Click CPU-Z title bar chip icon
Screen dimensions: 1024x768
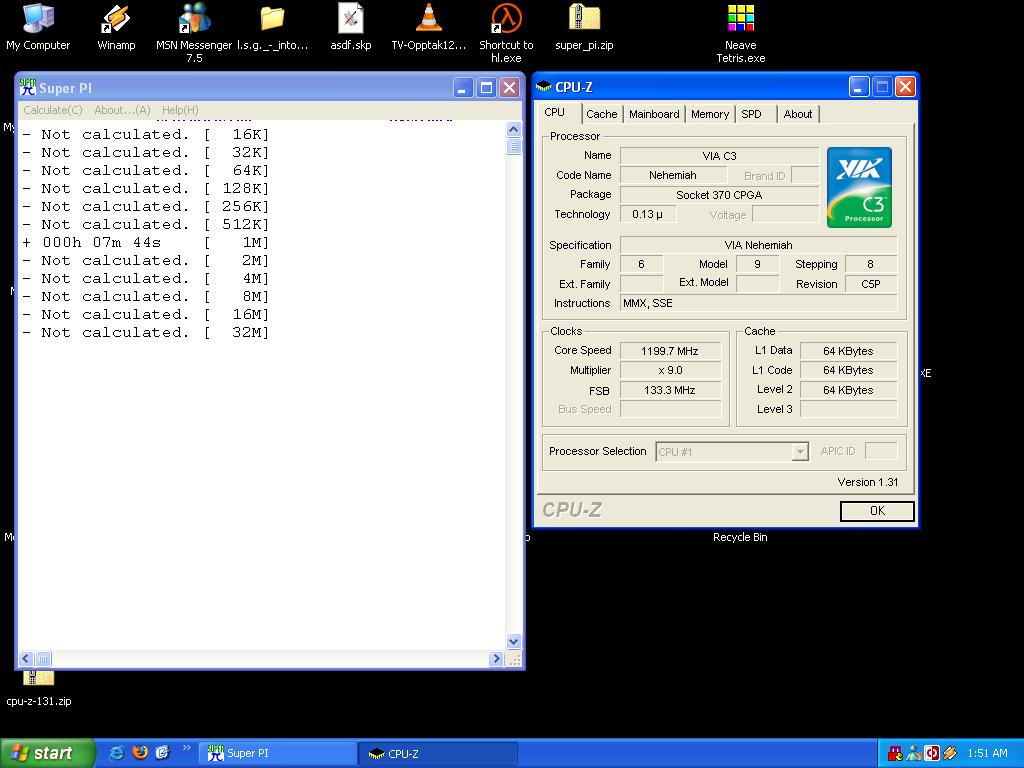(543, 87)
